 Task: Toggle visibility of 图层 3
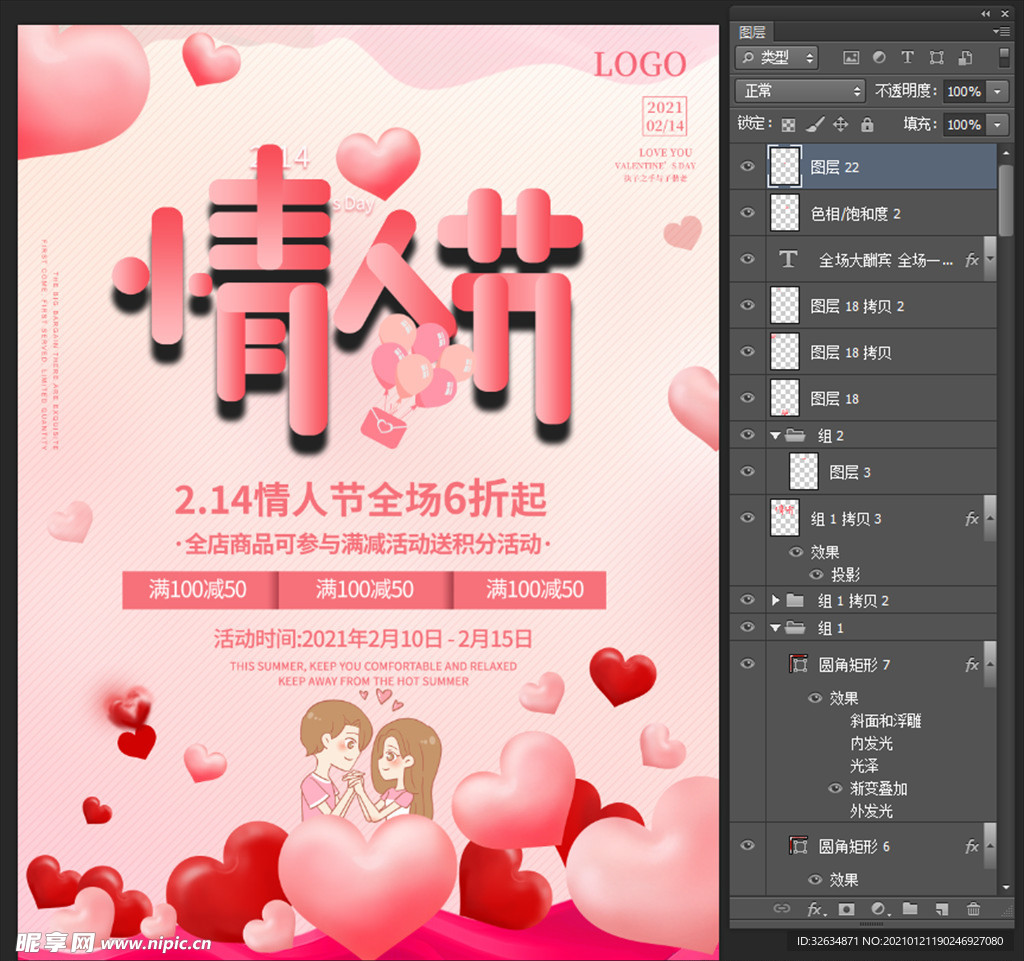point(747,471)
